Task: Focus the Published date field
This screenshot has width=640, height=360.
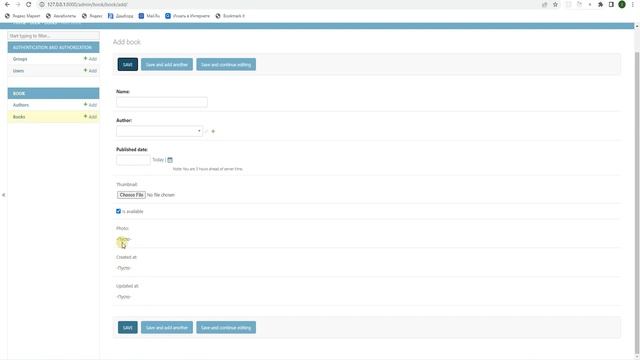Action: coord(133,160)
